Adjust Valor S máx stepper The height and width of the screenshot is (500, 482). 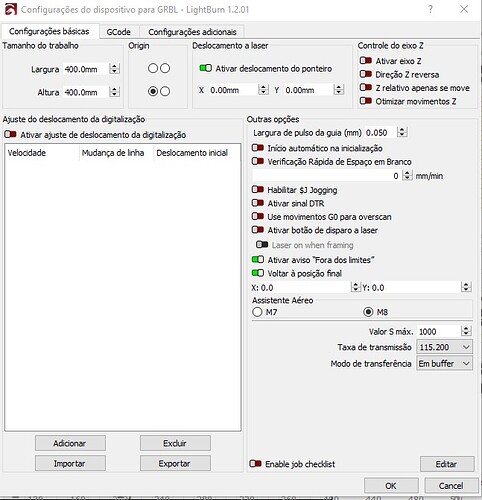coord(466,331)
